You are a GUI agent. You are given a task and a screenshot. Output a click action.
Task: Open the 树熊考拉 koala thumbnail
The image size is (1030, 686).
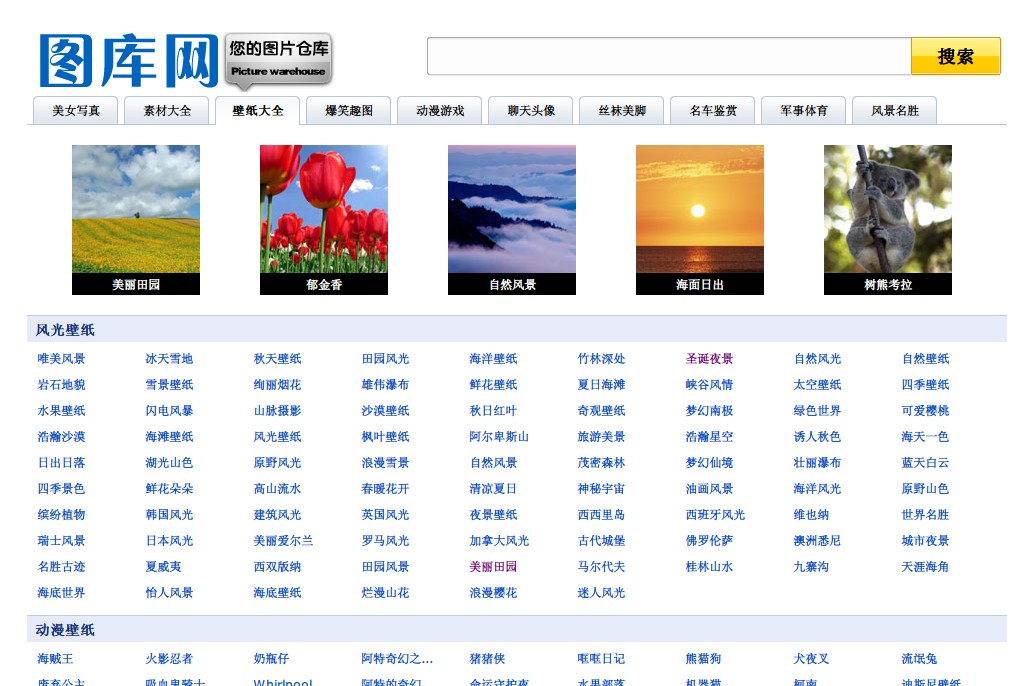click(887, 219)
